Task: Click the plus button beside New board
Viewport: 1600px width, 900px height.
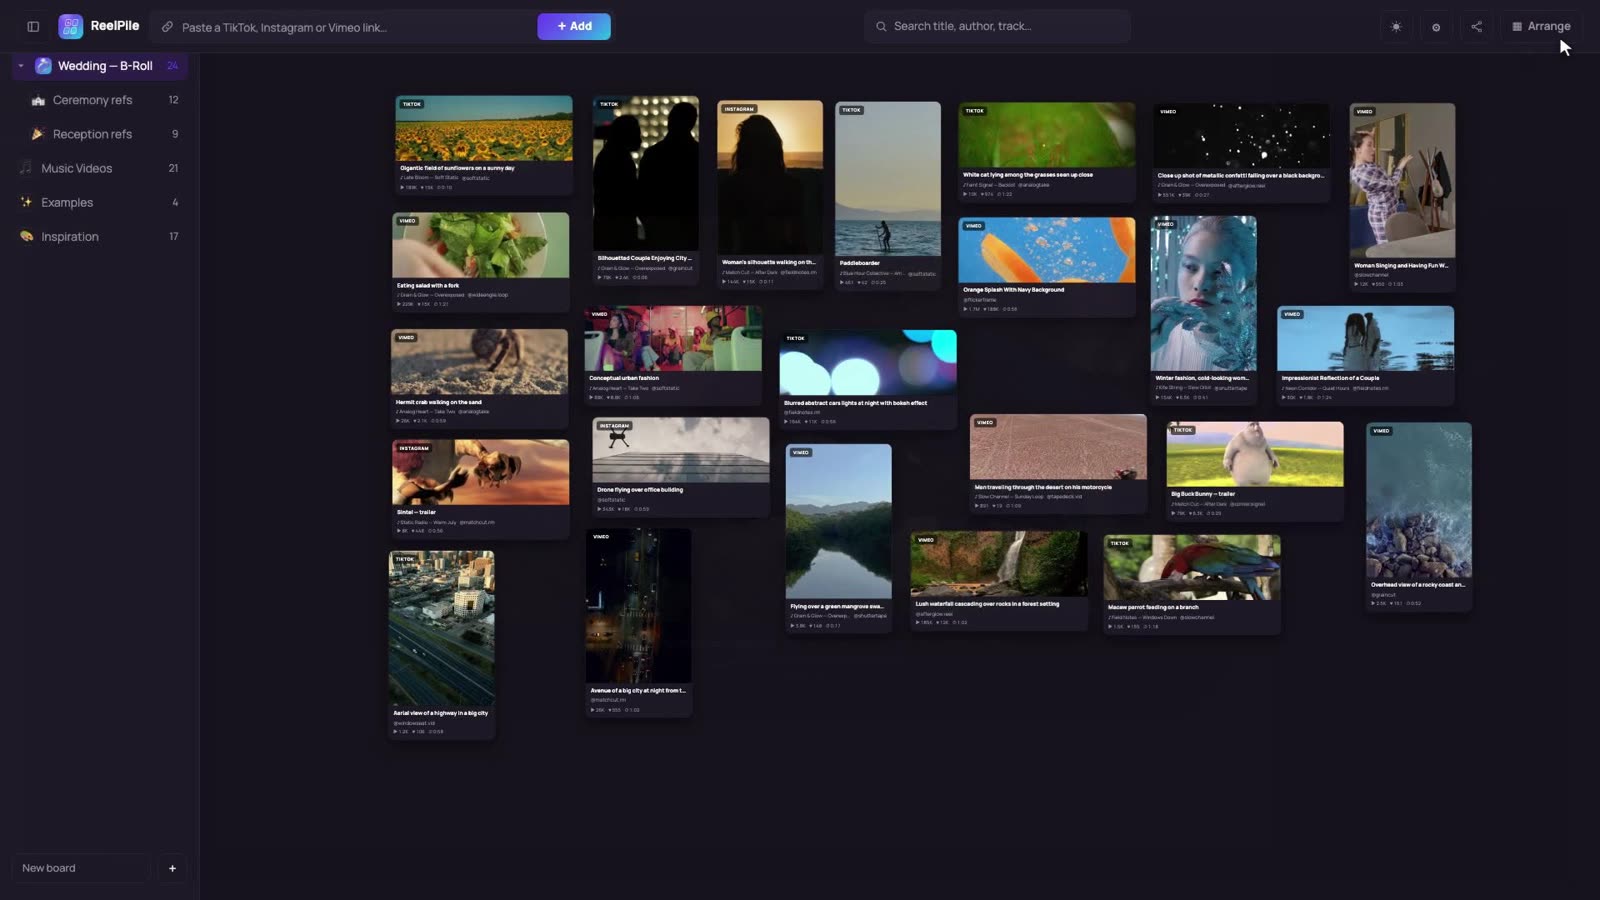Action: click(x=172, y=868)
